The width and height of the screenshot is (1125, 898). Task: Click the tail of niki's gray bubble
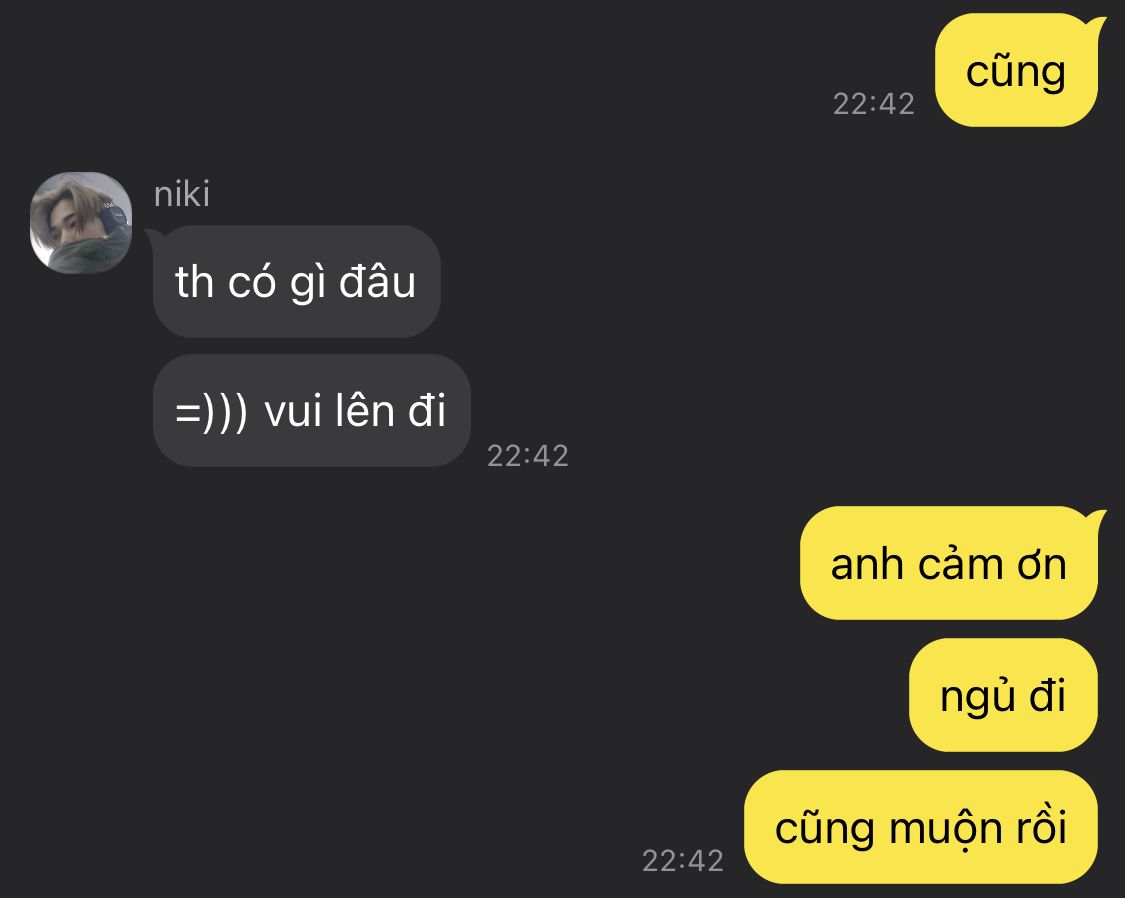[x=155, y=238]
